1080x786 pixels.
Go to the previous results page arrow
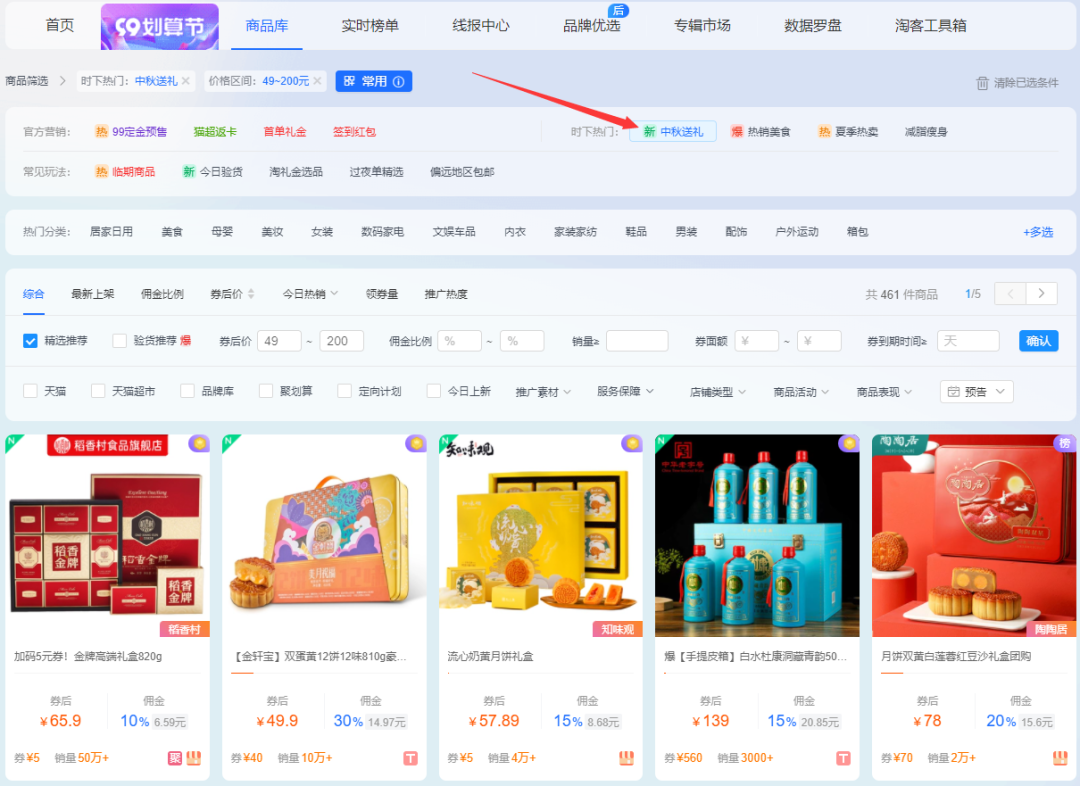(1010, 294)
